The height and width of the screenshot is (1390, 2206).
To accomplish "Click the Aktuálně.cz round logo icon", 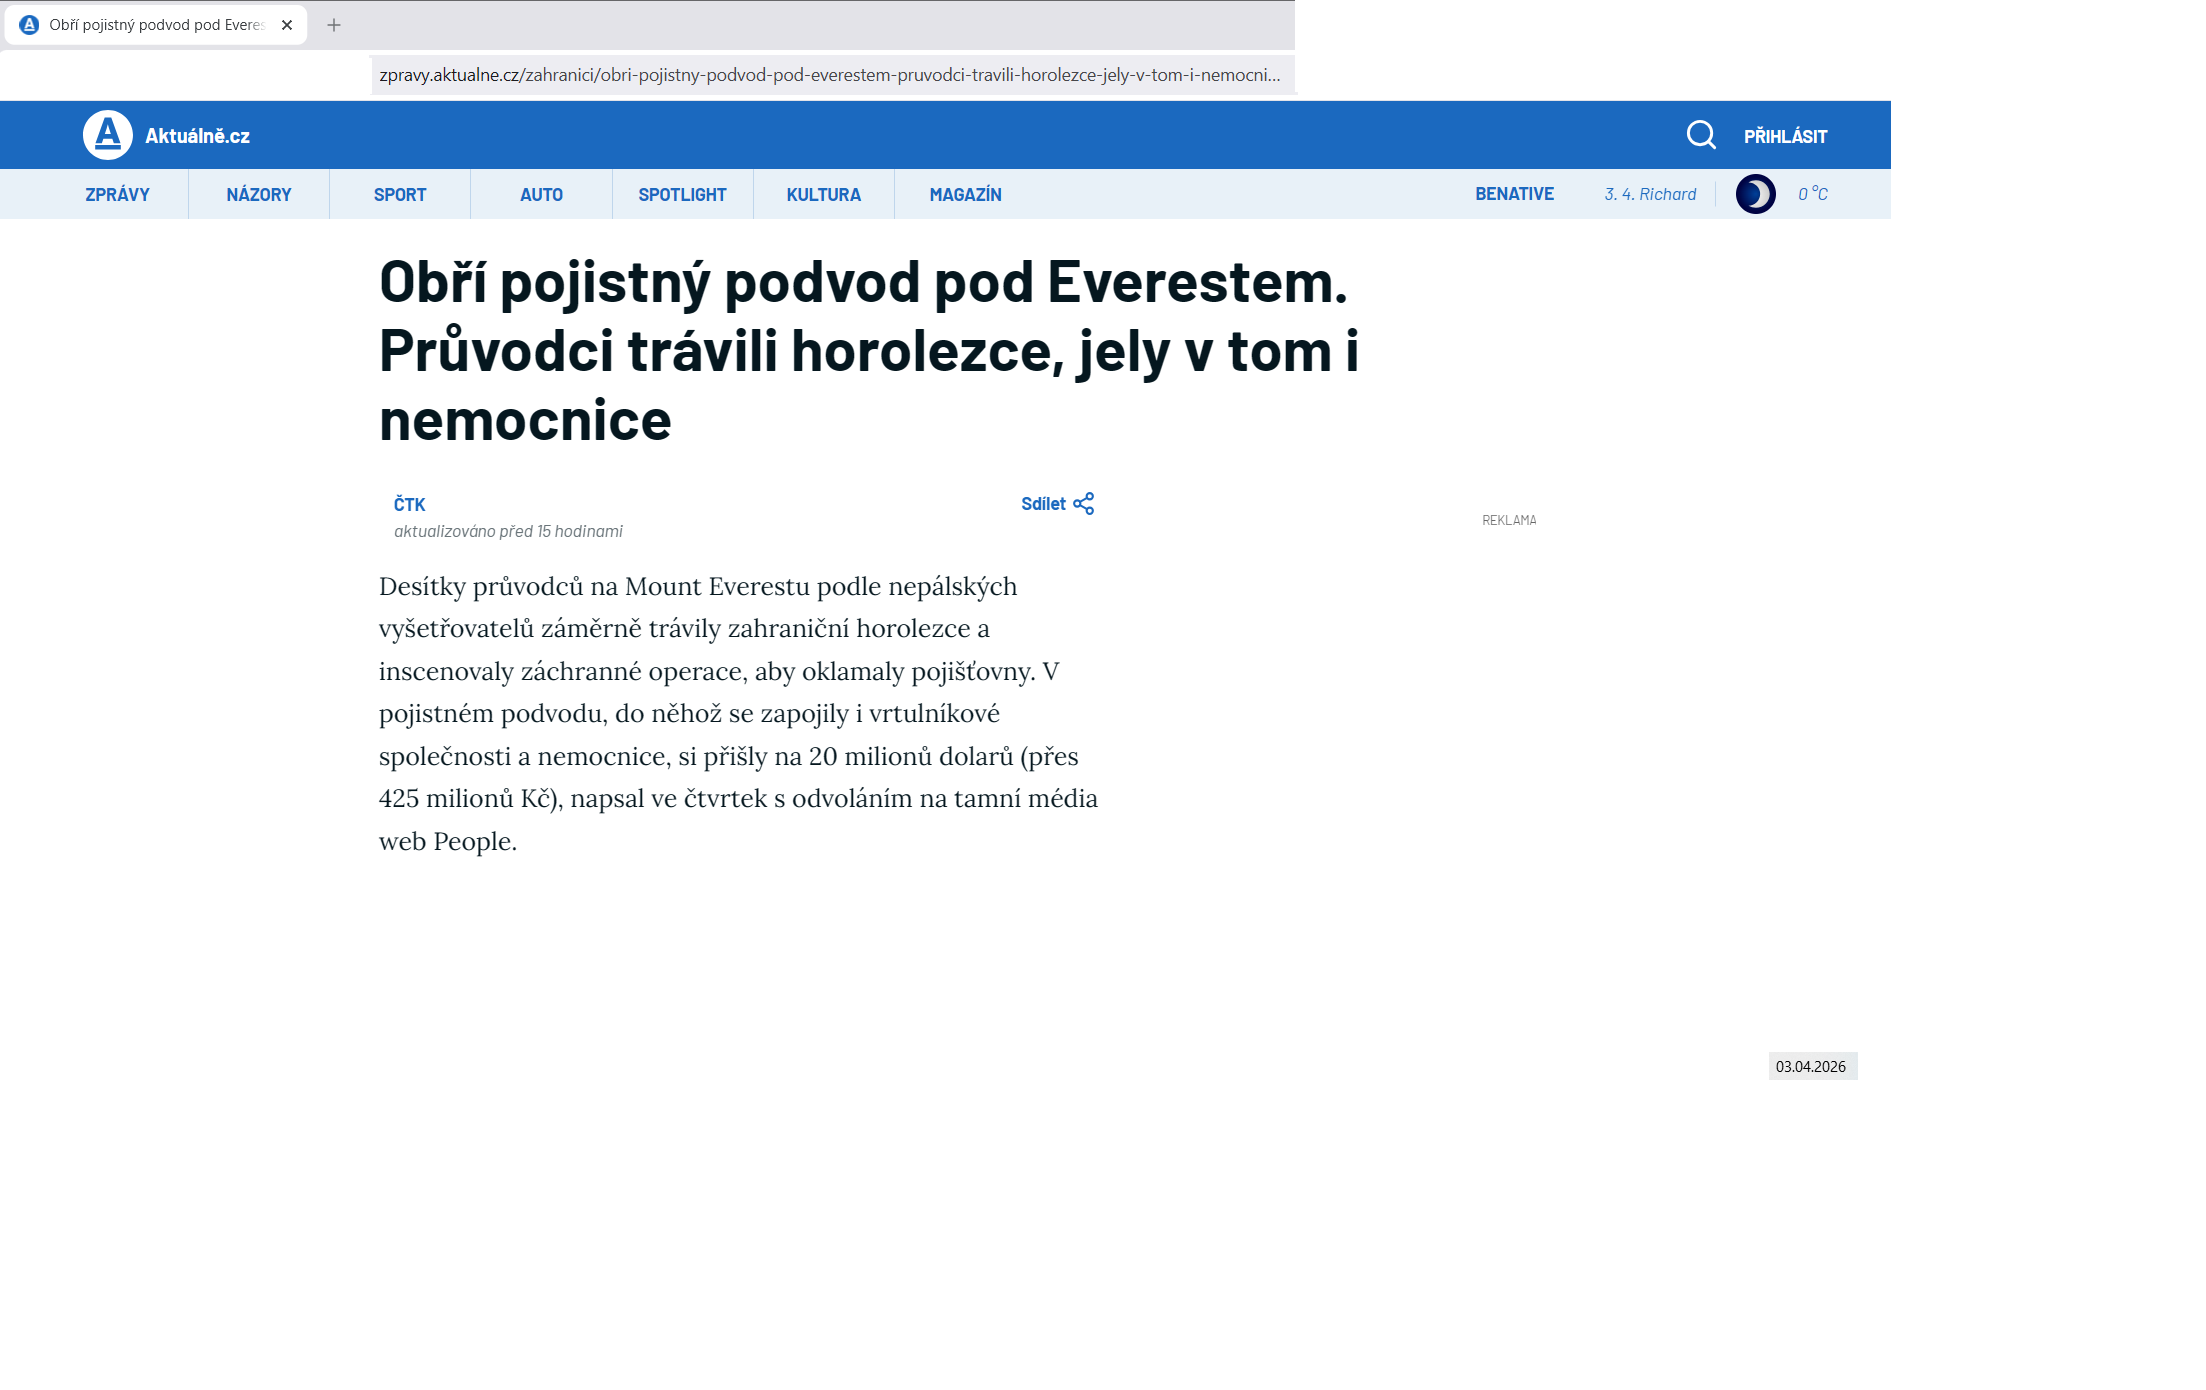I will point(107,135).
